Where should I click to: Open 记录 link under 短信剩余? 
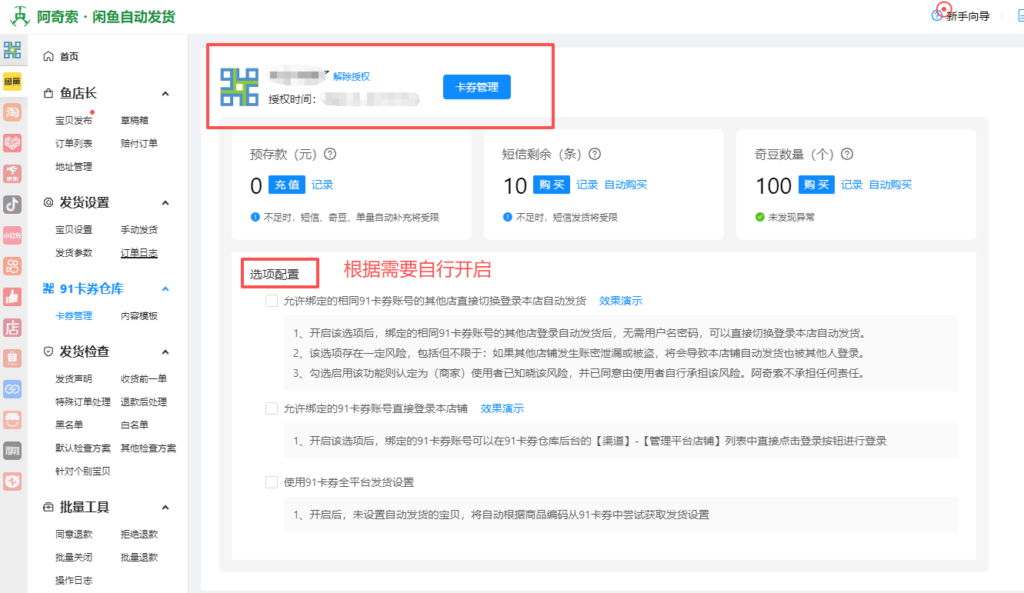pyautogui.click(x=587, y=185)
